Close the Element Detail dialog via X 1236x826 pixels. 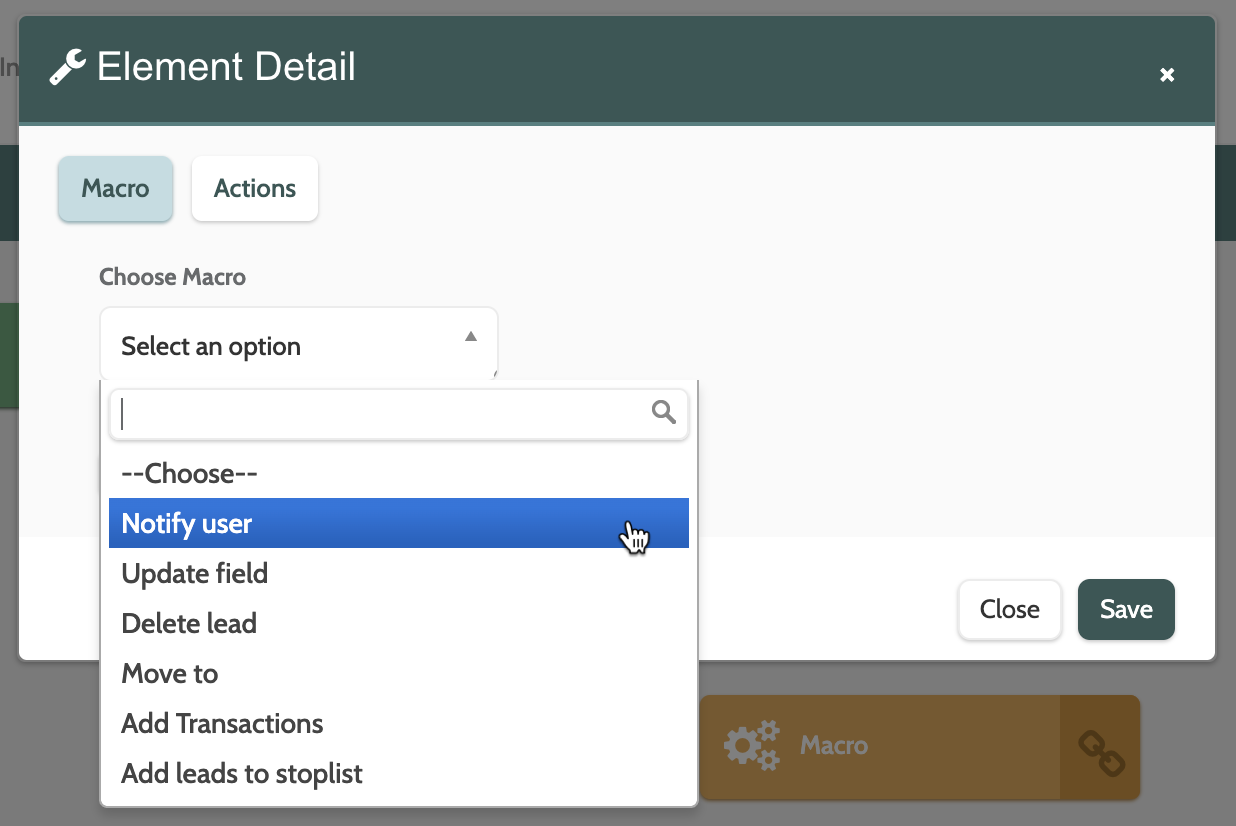coord(1166,75)
